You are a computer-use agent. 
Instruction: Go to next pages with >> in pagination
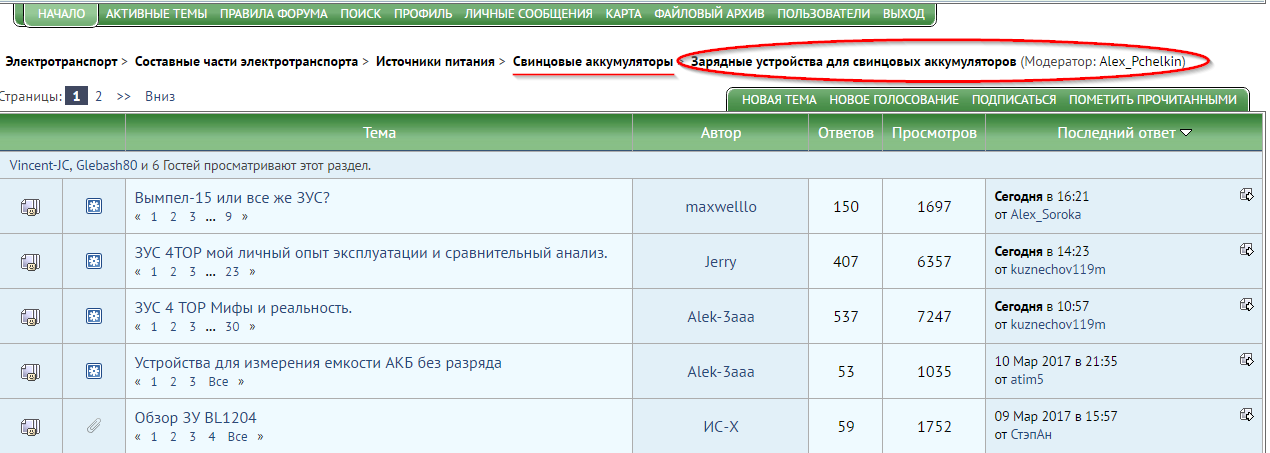124,97
